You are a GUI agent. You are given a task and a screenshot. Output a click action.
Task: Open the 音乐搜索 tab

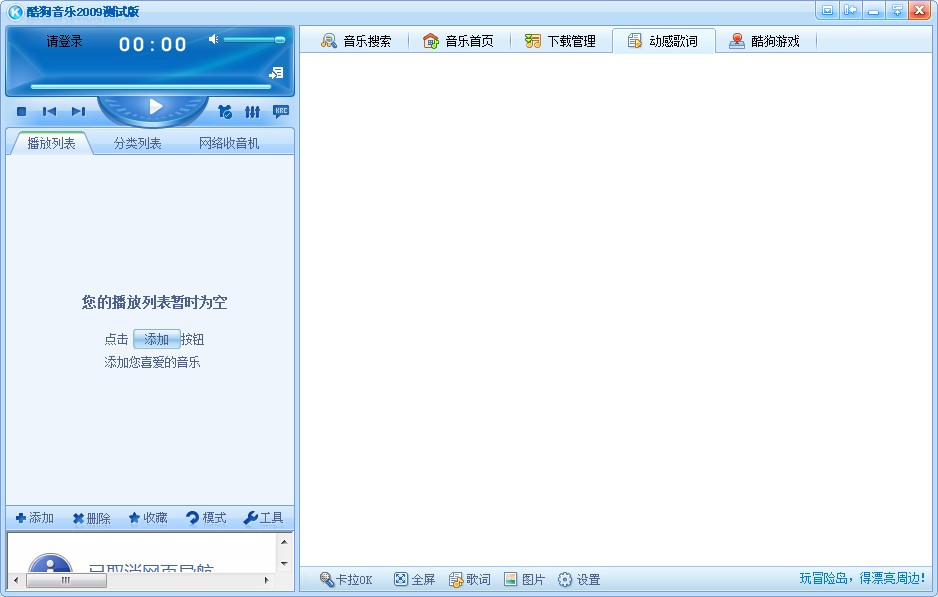(x=356, y=41)
